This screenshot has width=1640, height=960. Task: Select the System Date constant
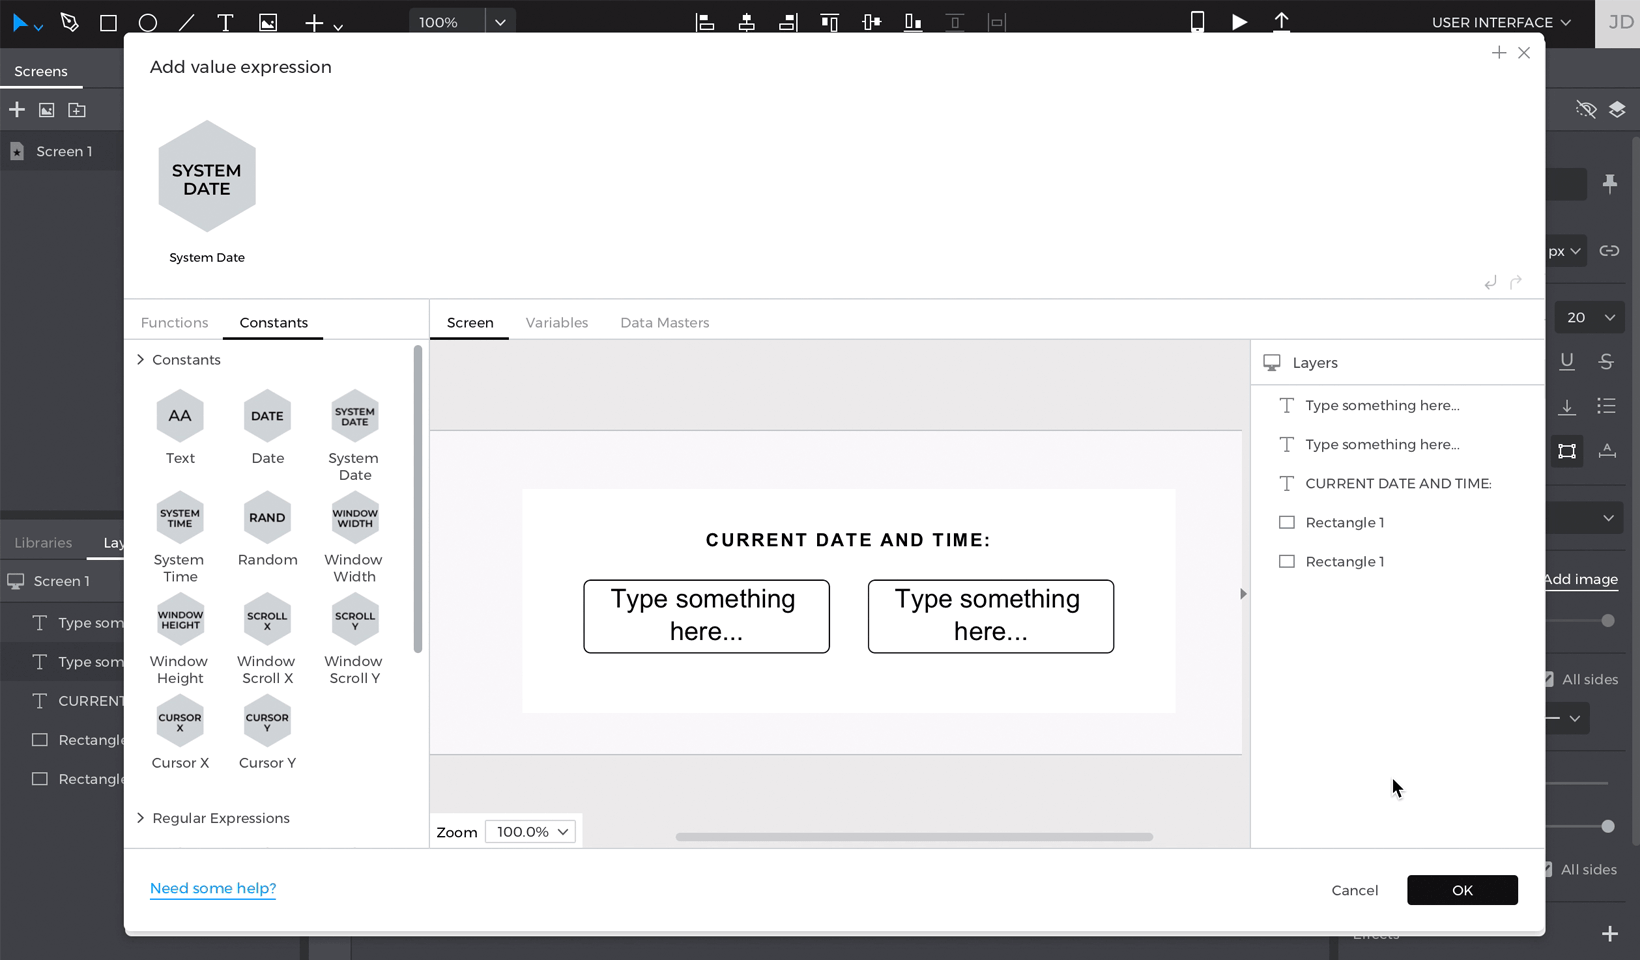353,415
